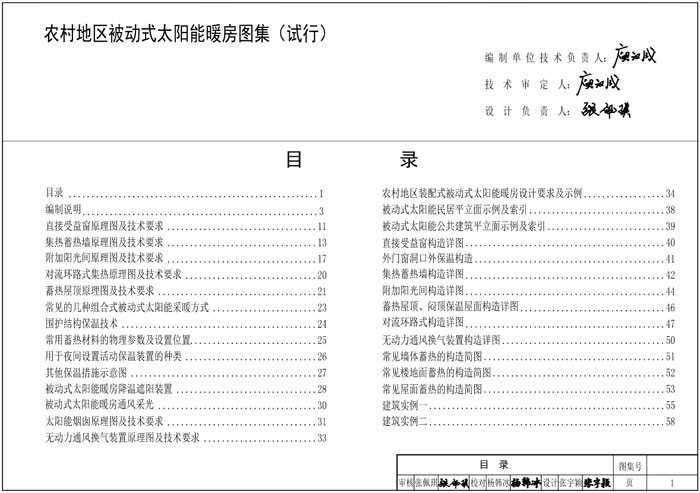The height and width of the screenshot is (493, 700).
Task: Select 农村地区装配式被动式太阳能暖房设计要求及示例 entry
Action: 529,193
